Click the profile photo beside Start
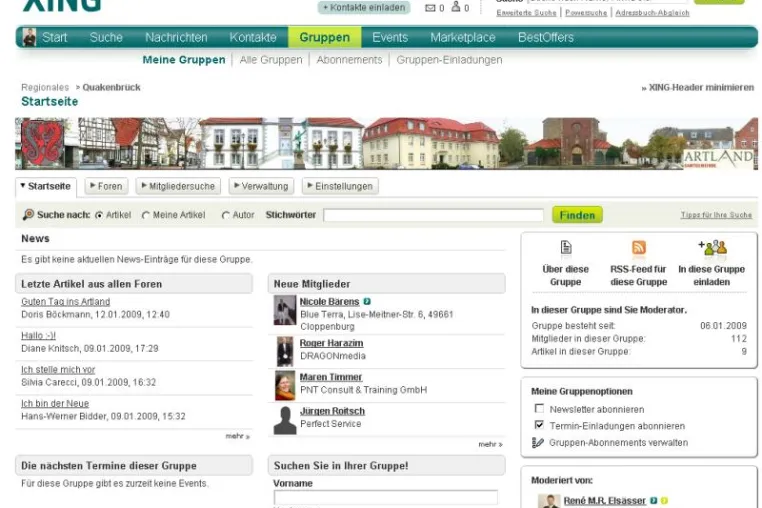This screenshot has width=762, height=508. (x=30, y=37)
